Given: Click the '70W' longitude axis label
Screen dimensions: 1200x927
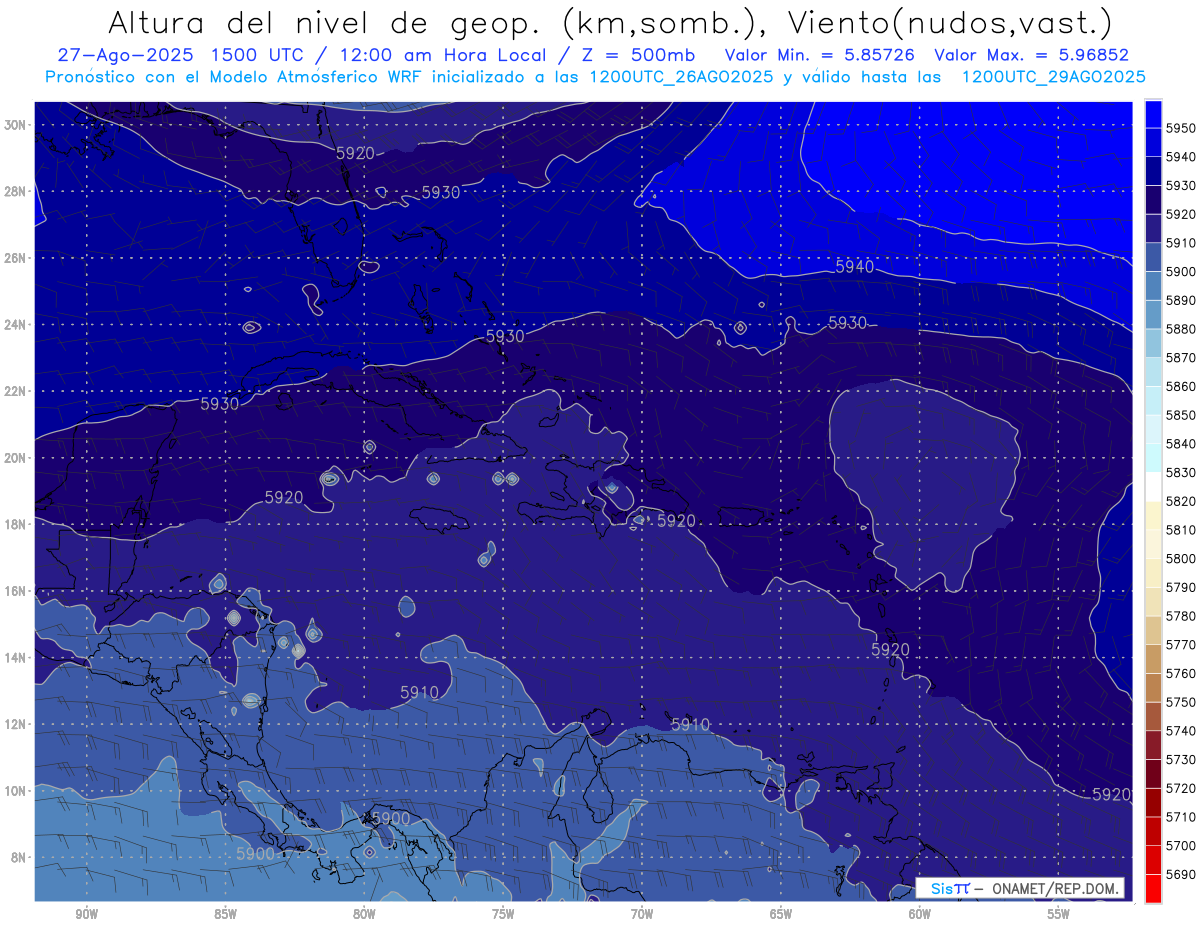Looking at the screenshot, I should pyautogui.click(x=642, y=914).
